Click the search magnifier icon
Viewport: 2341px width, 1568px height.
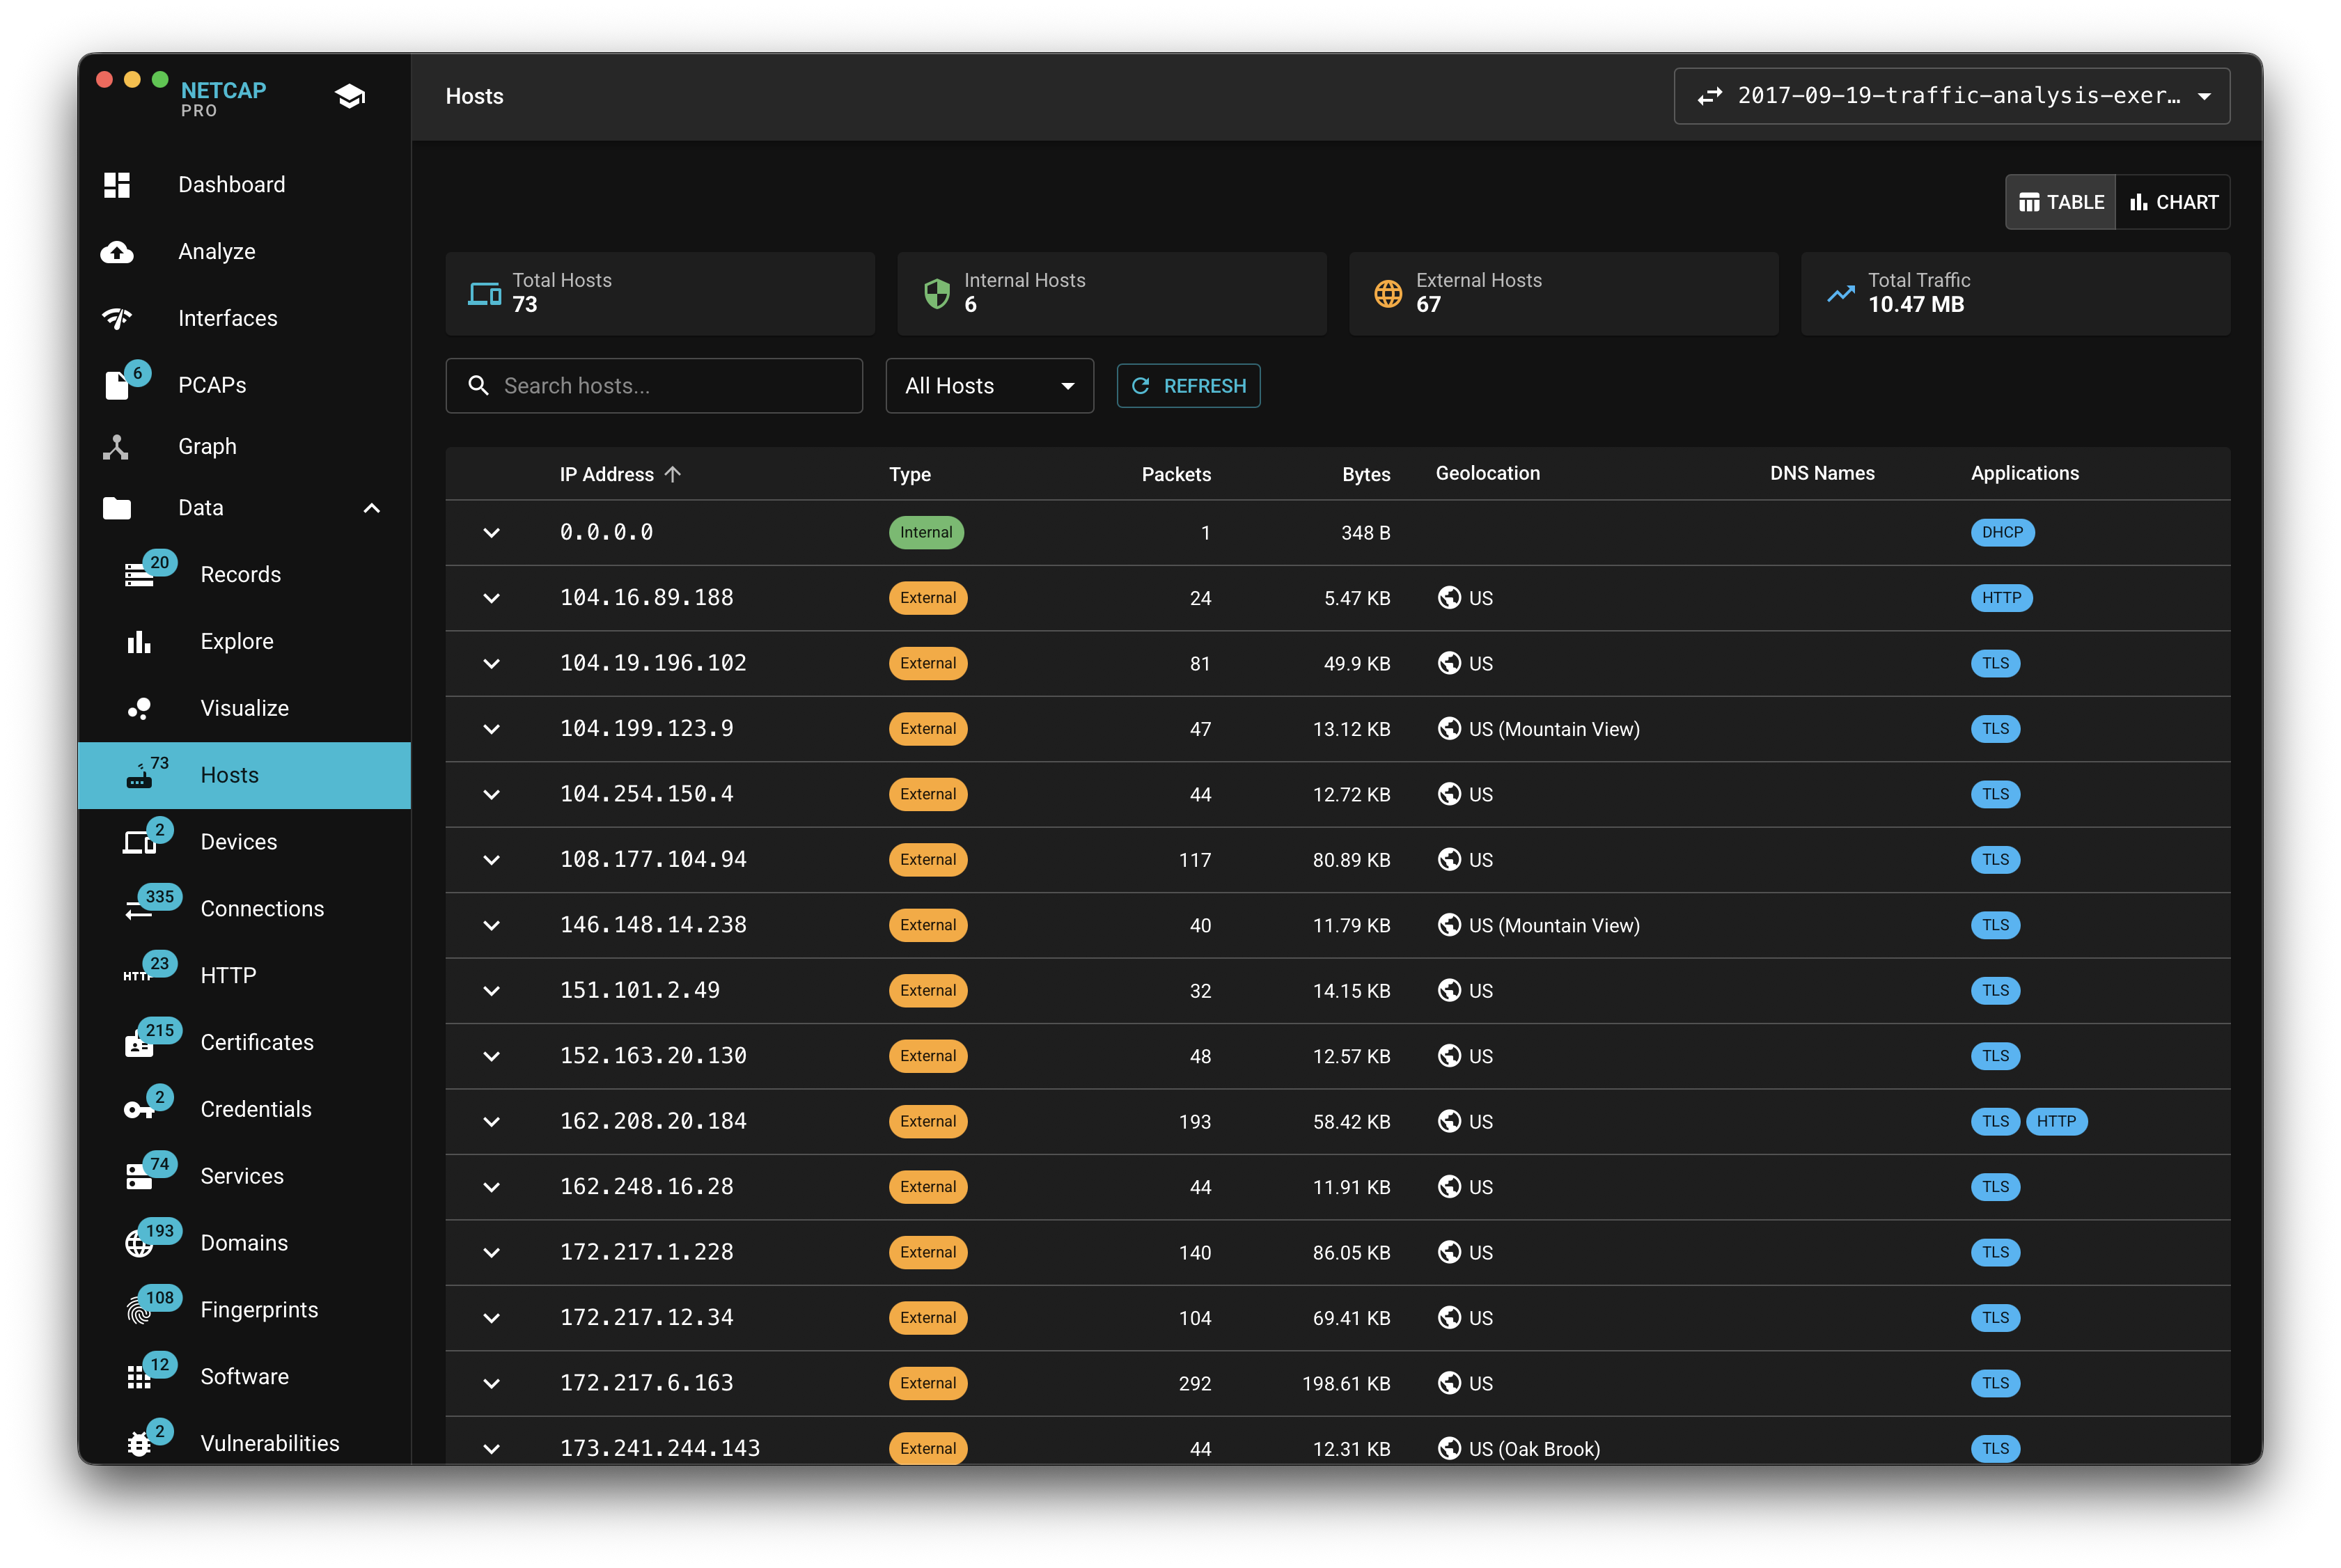pyautogui.click(x=479, y=386)
